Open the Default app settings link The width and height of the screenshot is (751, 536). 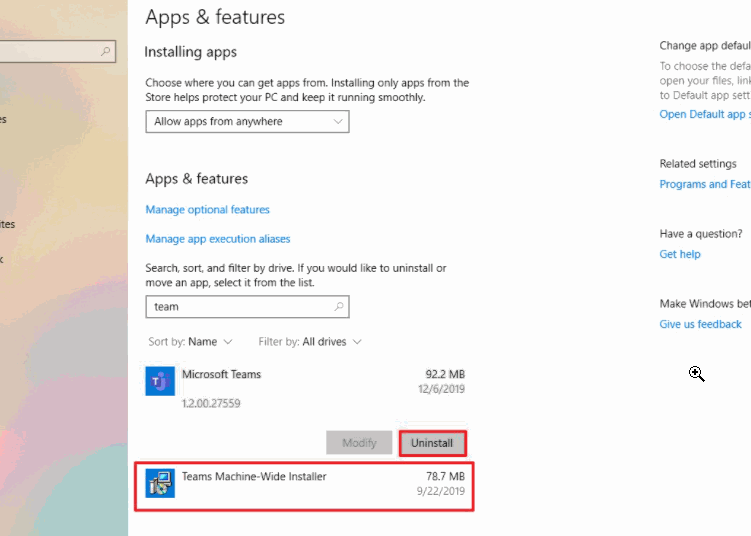pos(705,114)
